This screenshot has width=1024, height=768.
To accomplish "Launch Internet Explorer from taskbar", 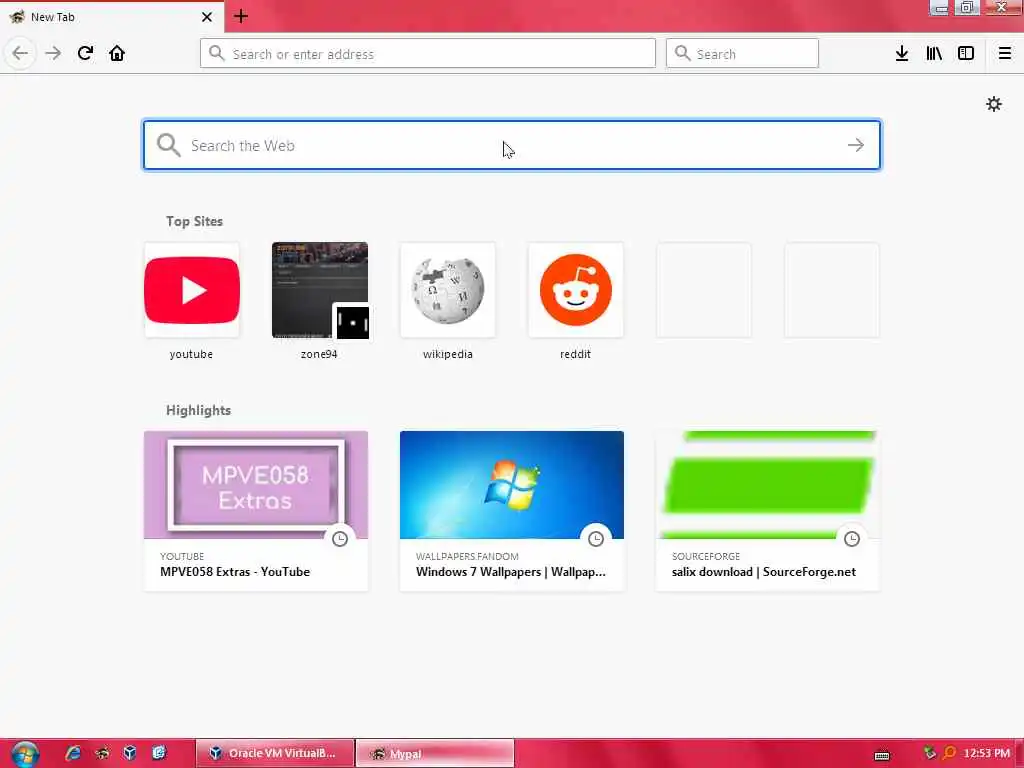I will pos(72,753).
